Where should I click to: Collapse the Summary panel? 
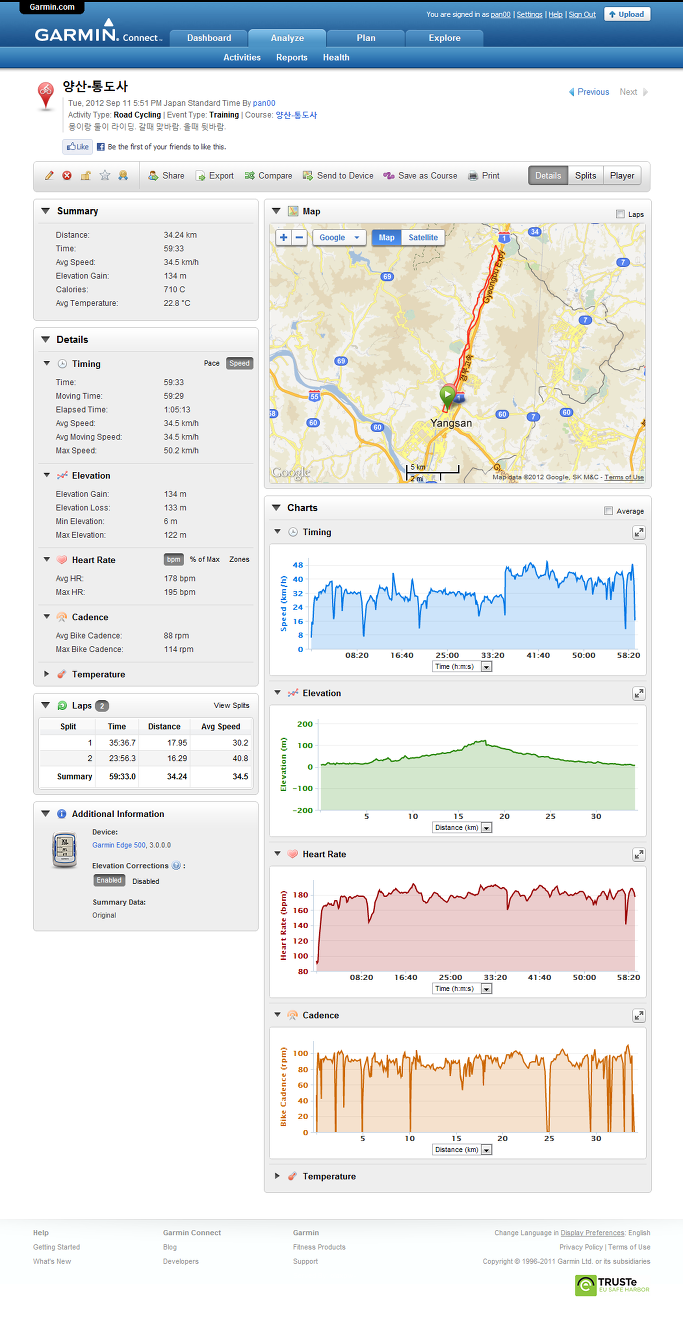pyautogui.click(x=45, y=211)
